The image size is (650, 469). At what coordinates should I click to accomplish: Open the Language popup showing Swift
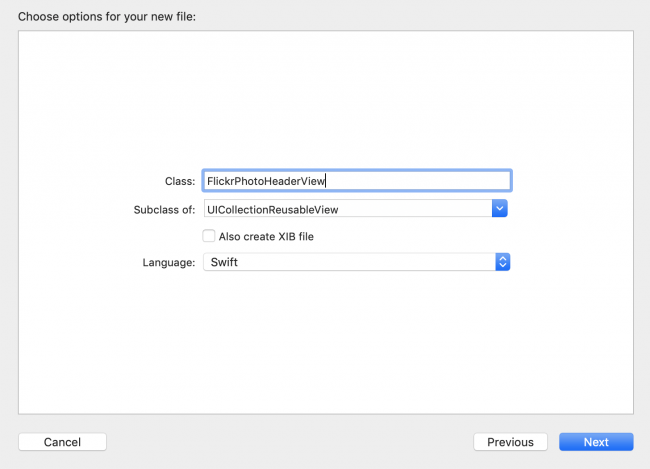point(356,261)
